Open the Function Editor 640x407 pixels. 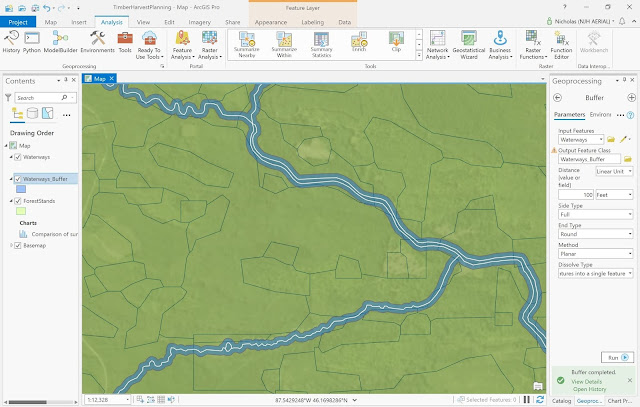tap(561, 45)
